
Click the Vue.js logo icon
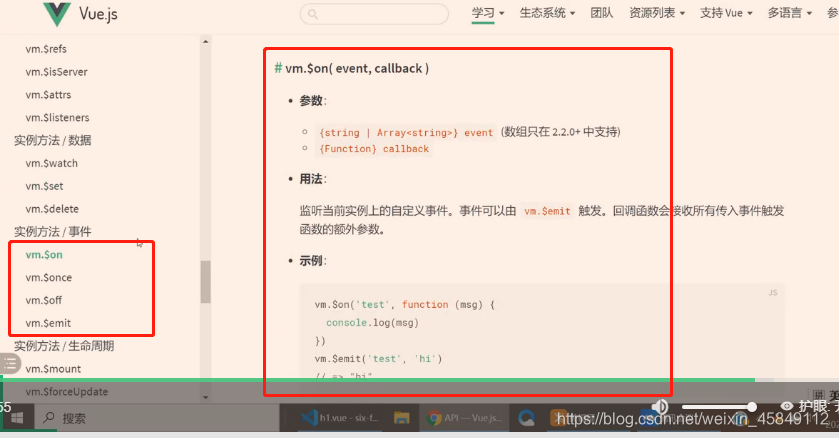[x=57, y=14]
